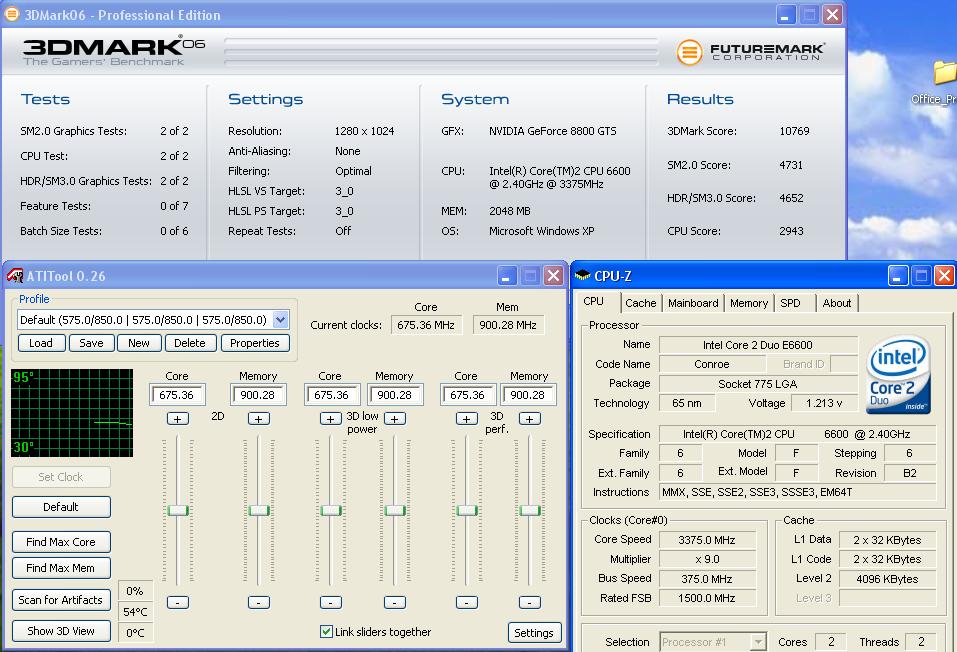Click the Rated FSB 1500.0 MHz value
Image resolution: width=957 pixels, height=652 pixels.
point(707,598)
